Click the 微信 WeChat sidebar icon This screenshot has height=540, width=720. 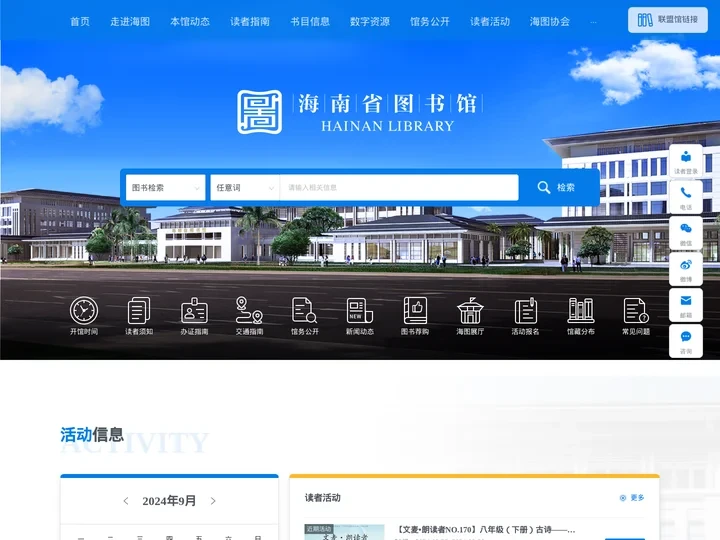[686, 233]
